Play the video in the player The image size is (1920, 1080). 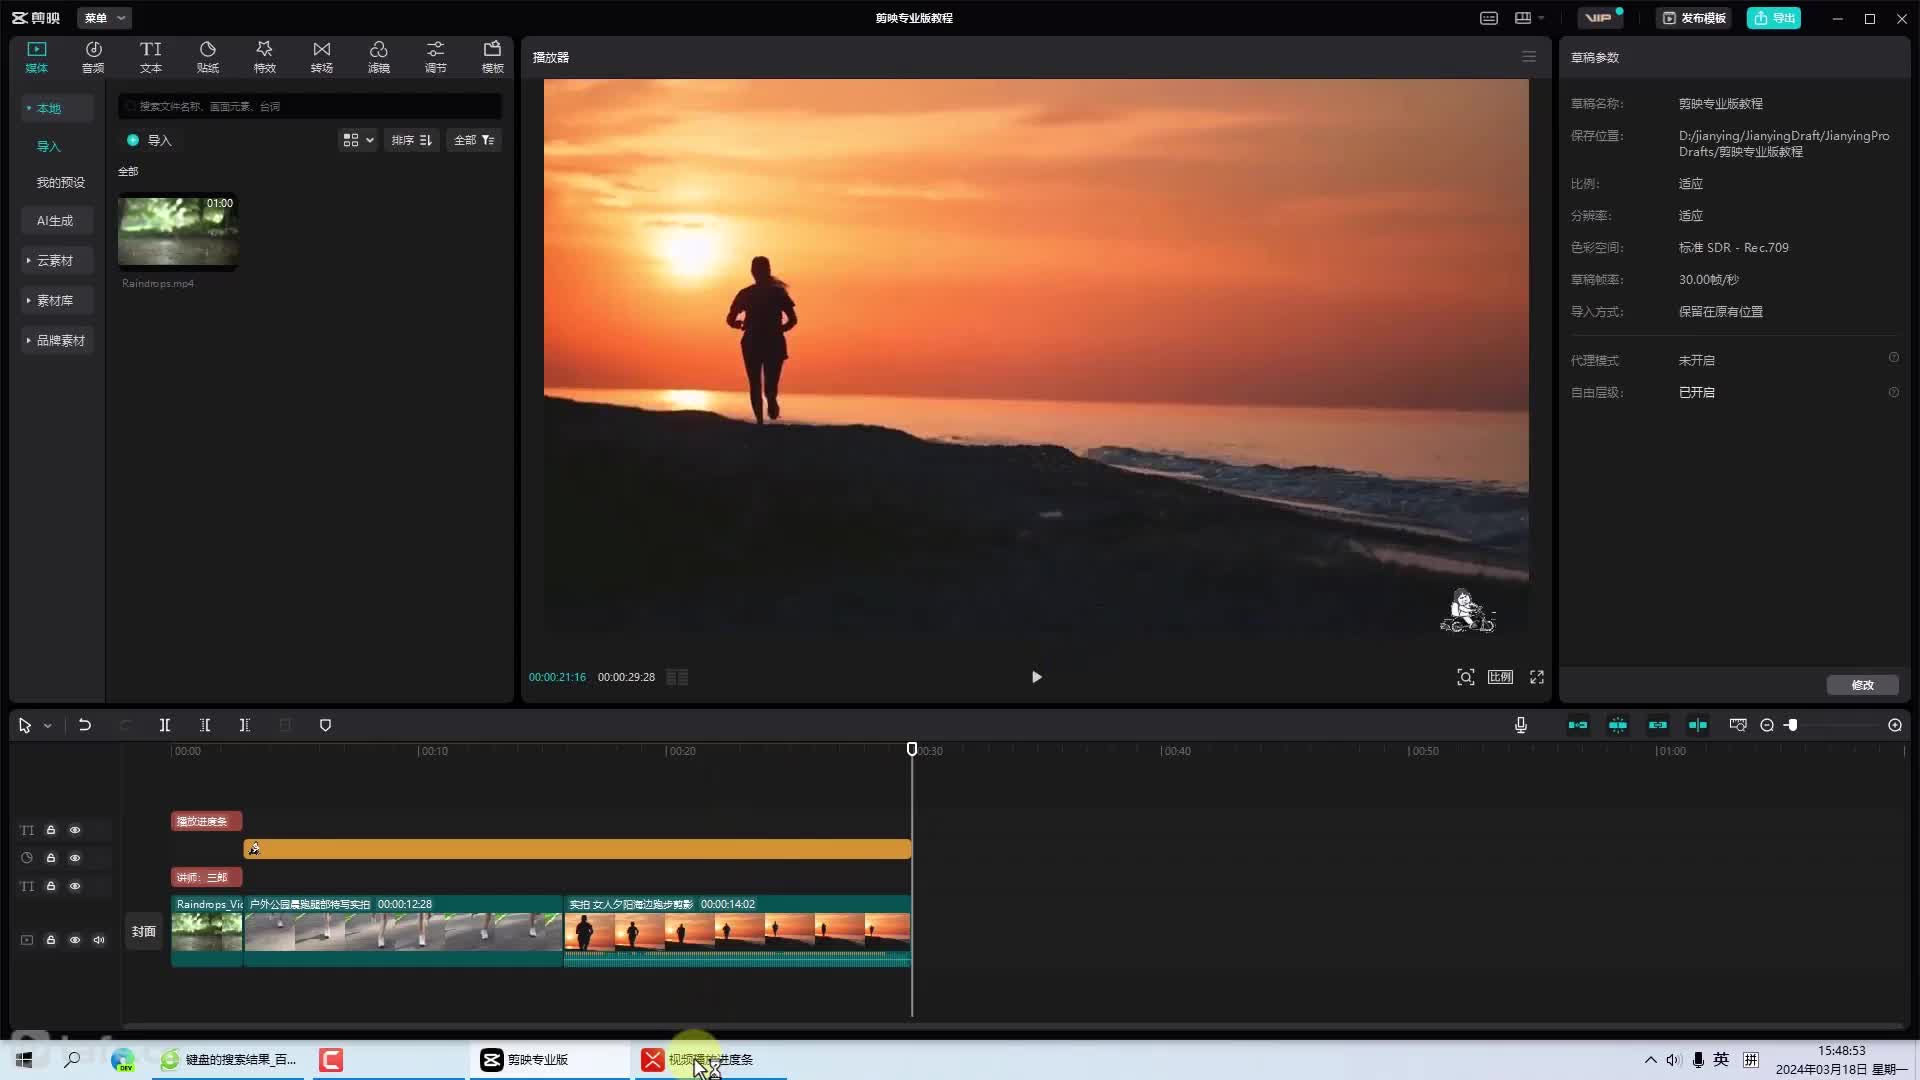coord(1036,677)
